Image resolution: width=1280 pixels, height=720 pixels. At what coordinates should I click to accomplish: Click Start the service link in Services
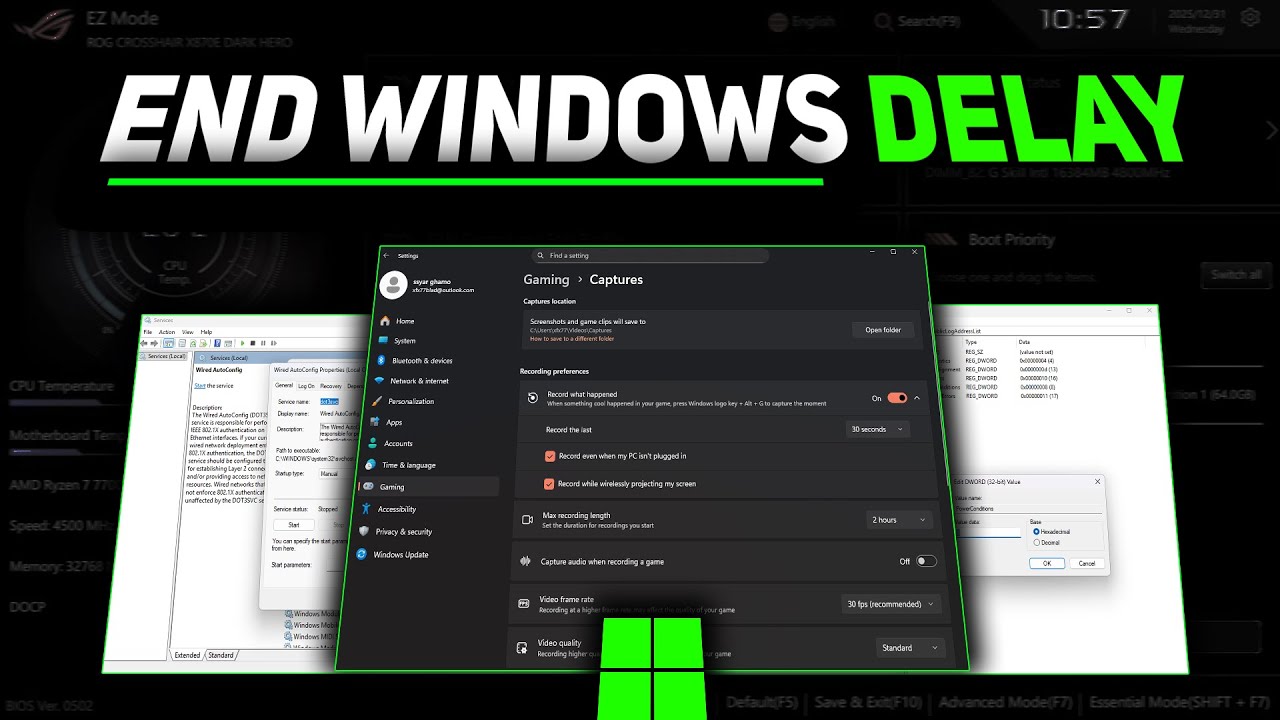(x=200, y=386)
